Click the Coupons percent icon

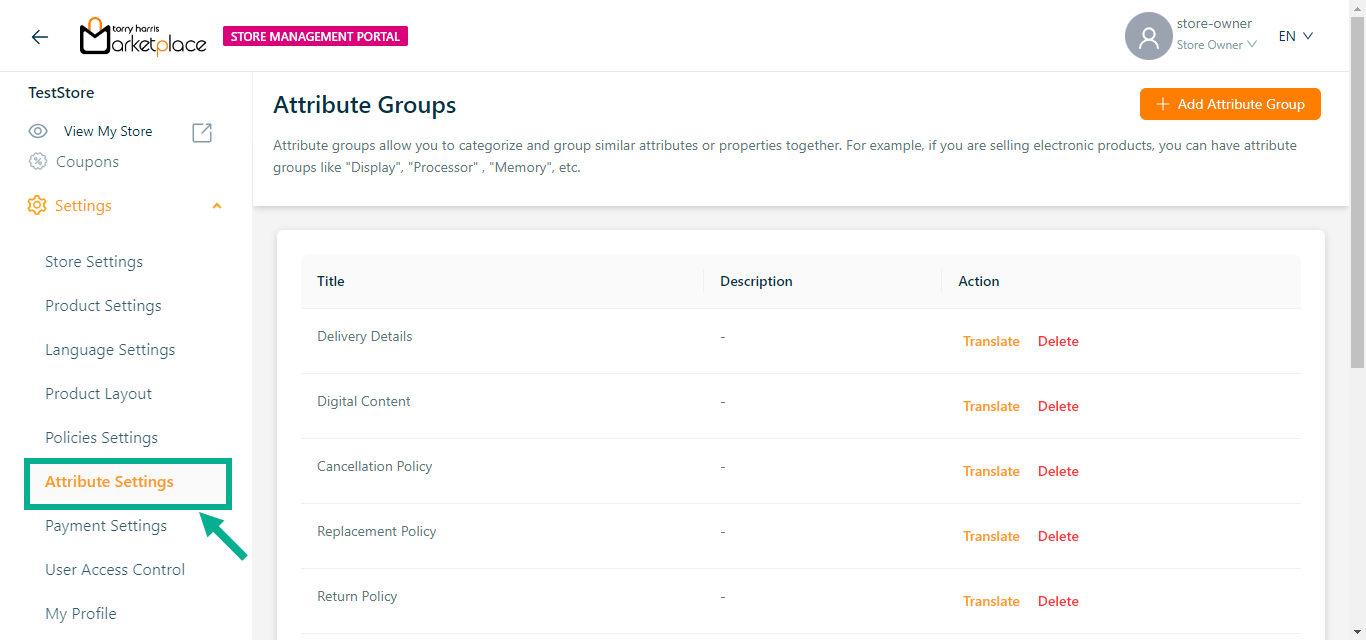38,162
